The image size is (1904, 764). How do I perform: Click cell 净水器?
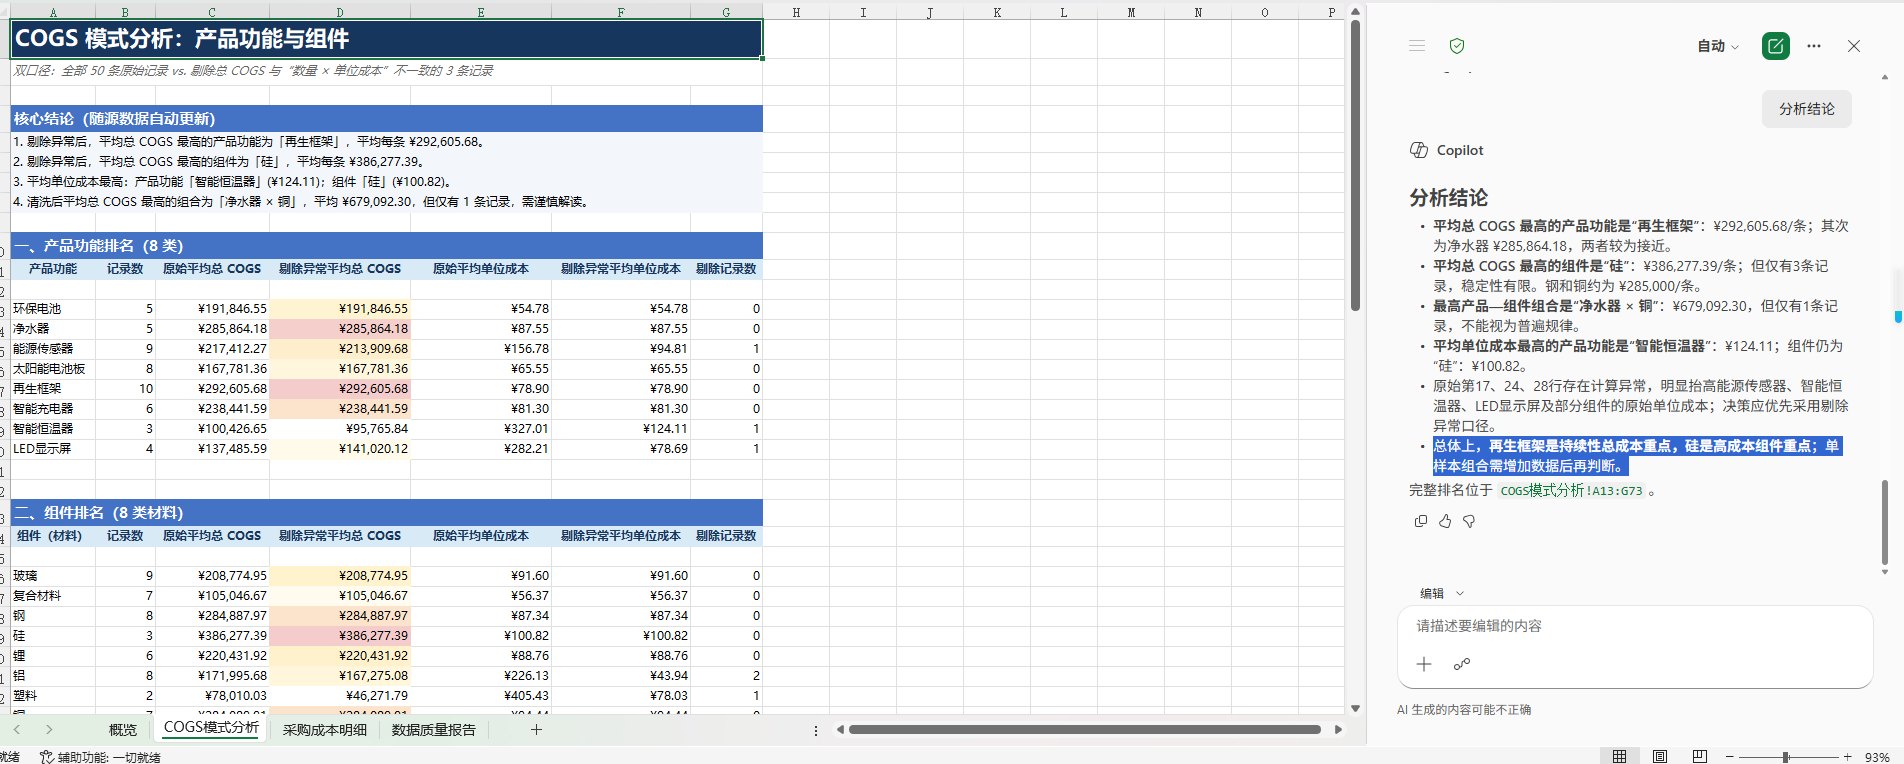click(x=53, y=329)
